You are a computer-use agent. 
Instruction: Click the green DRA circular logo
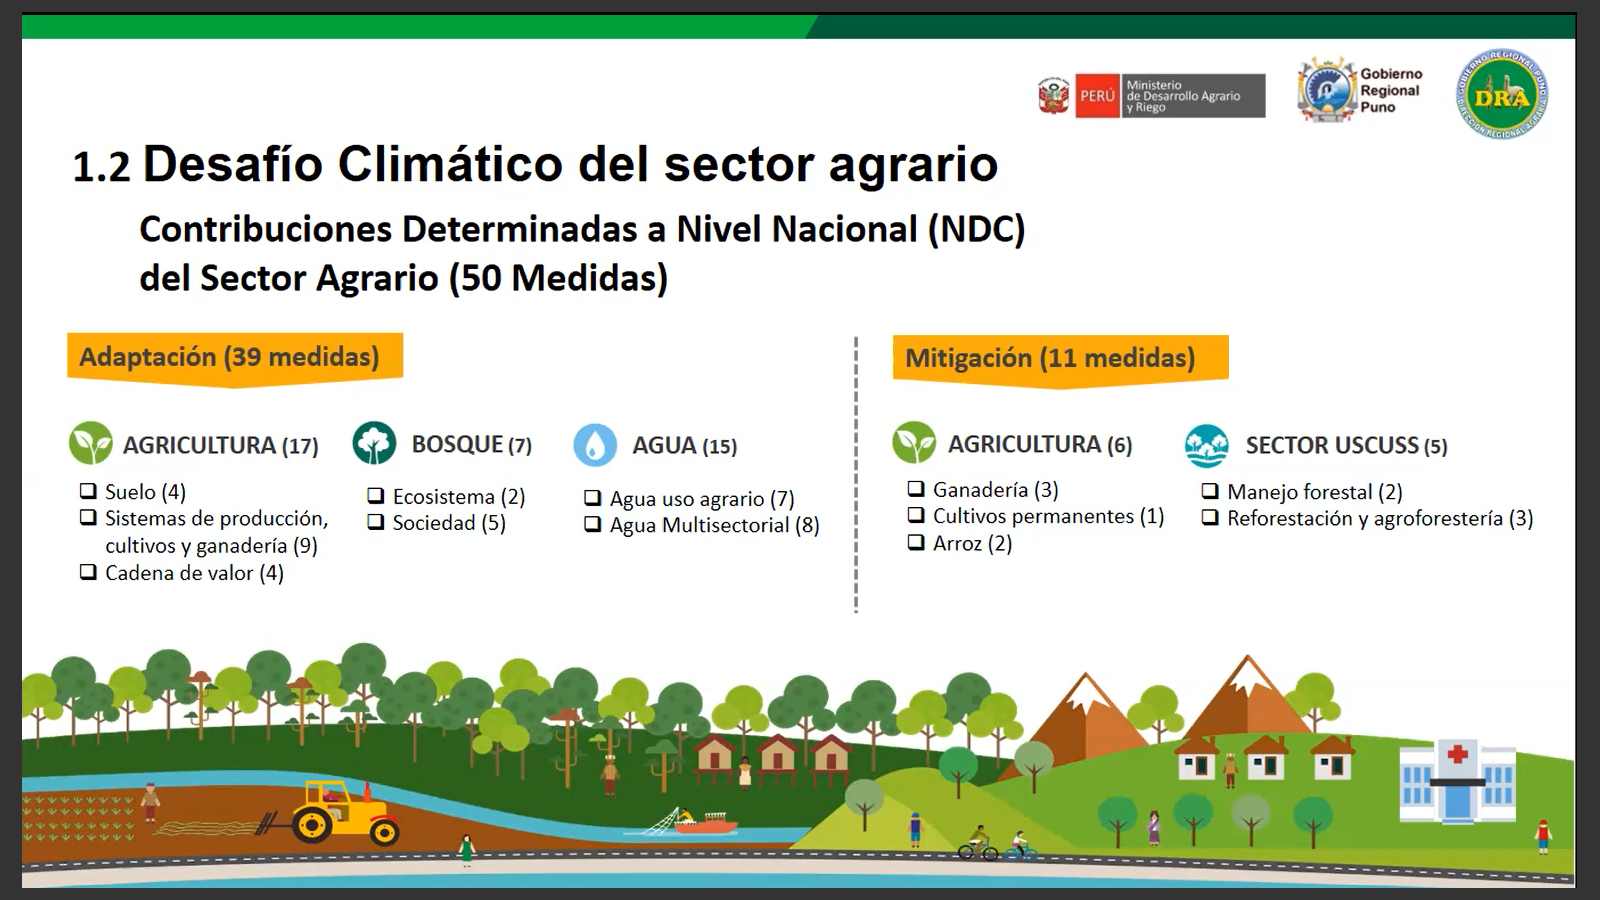(x=1502, y=95)
